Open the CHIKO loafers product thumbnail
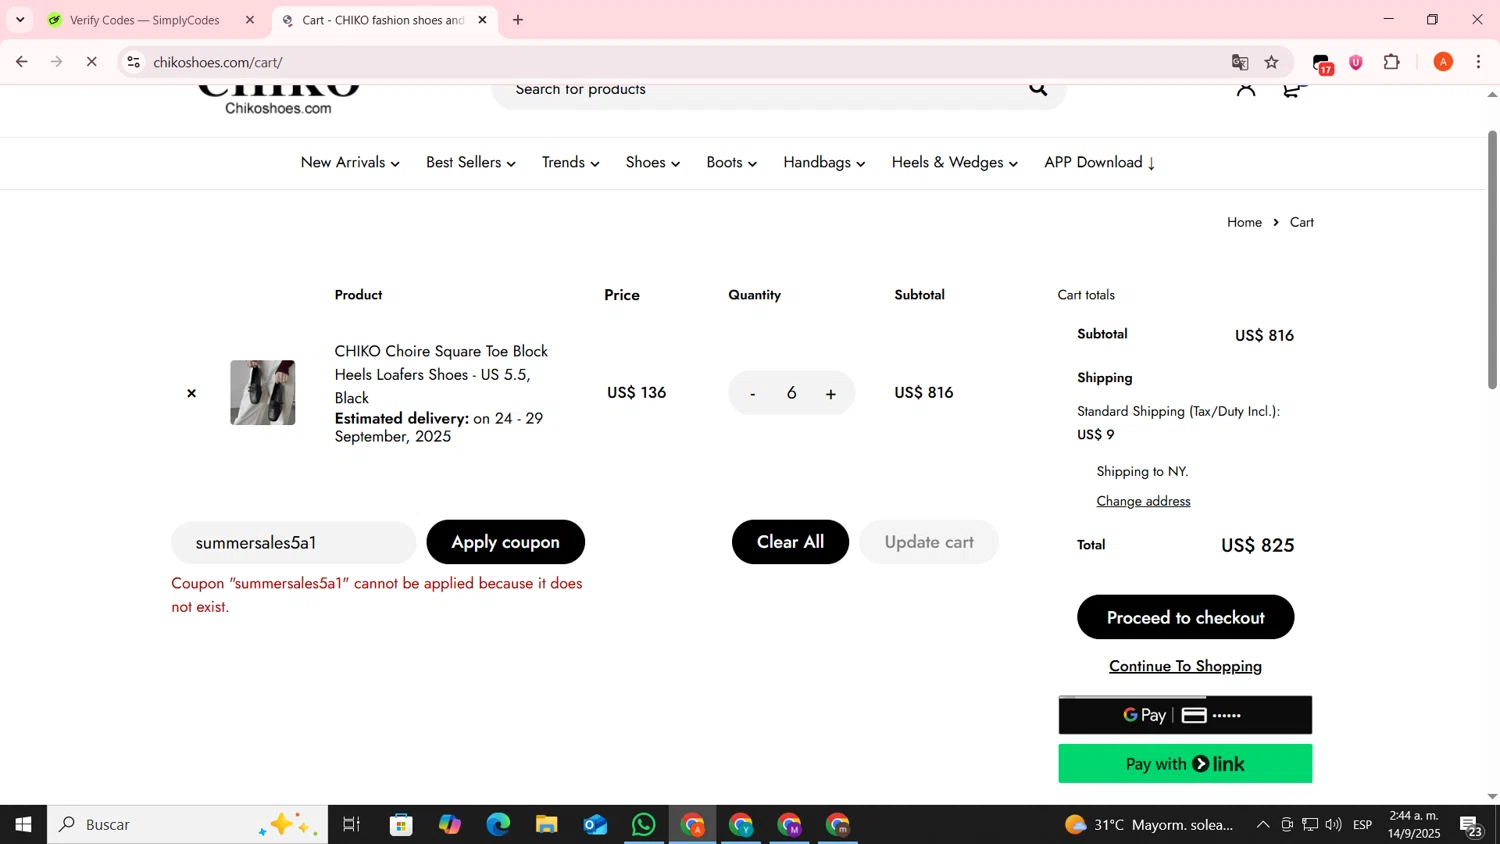The height and width of the screenshot is (844, 1500). [x=263, y=393]
